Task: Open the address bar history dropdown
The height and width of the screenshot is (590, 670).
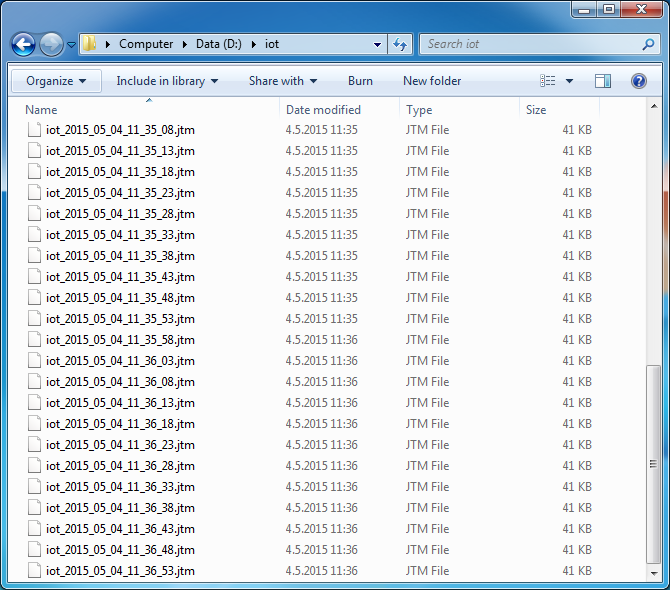Action: pos(377,44)
